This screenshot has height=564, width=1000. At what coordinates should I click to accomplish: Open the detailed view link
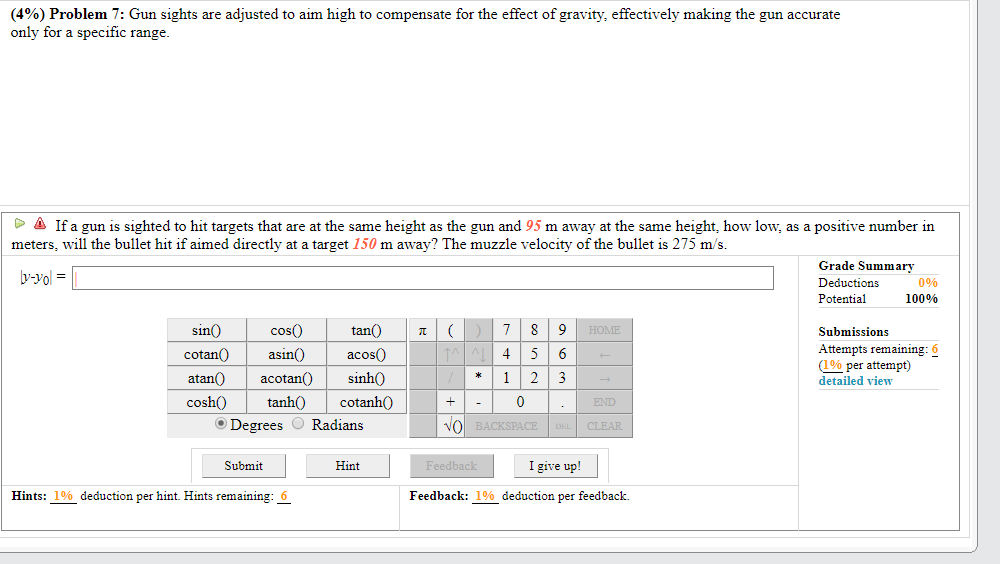[855, 381]
